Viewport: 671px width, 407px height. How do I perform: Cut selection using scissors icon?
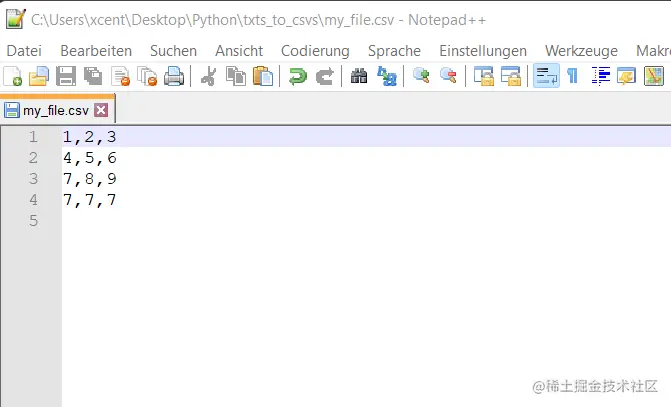[x=208, y=76]
